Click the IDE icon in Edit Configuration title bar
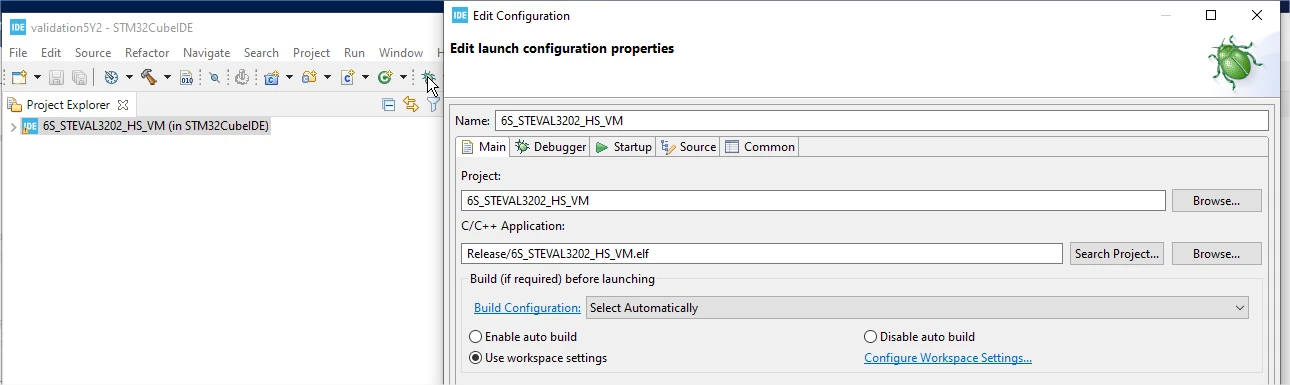Screen dimensions: 1290x385 (x=459, y=15)
